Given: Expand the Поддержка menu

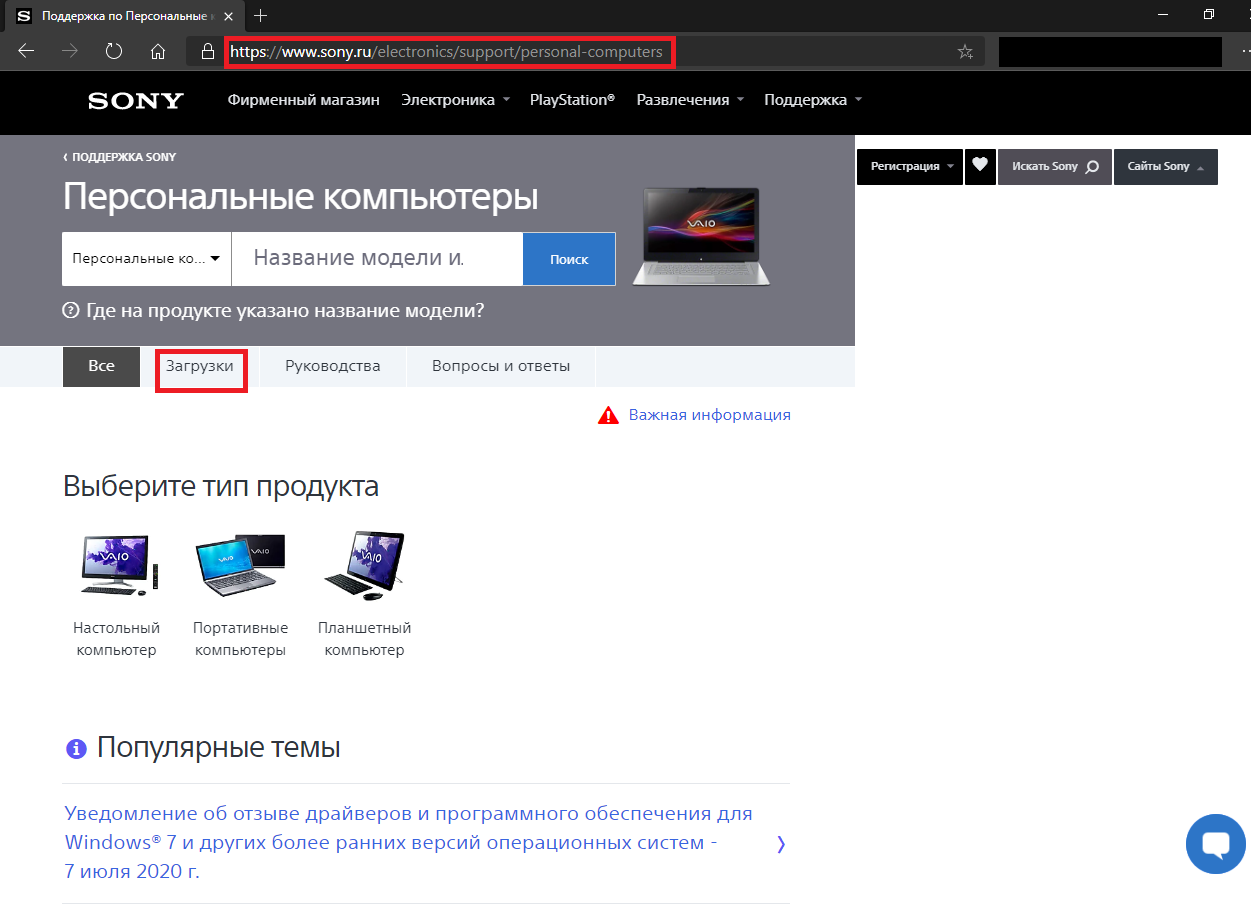Looking at the screenshot, I should pos(813,100).
